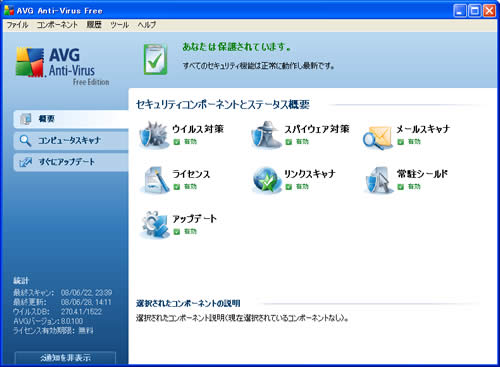The width and height of the screenshot is (500, 367).
Task: Click green status mark under ライセンス
Action: pyautogui.click(x=177, y=187)
